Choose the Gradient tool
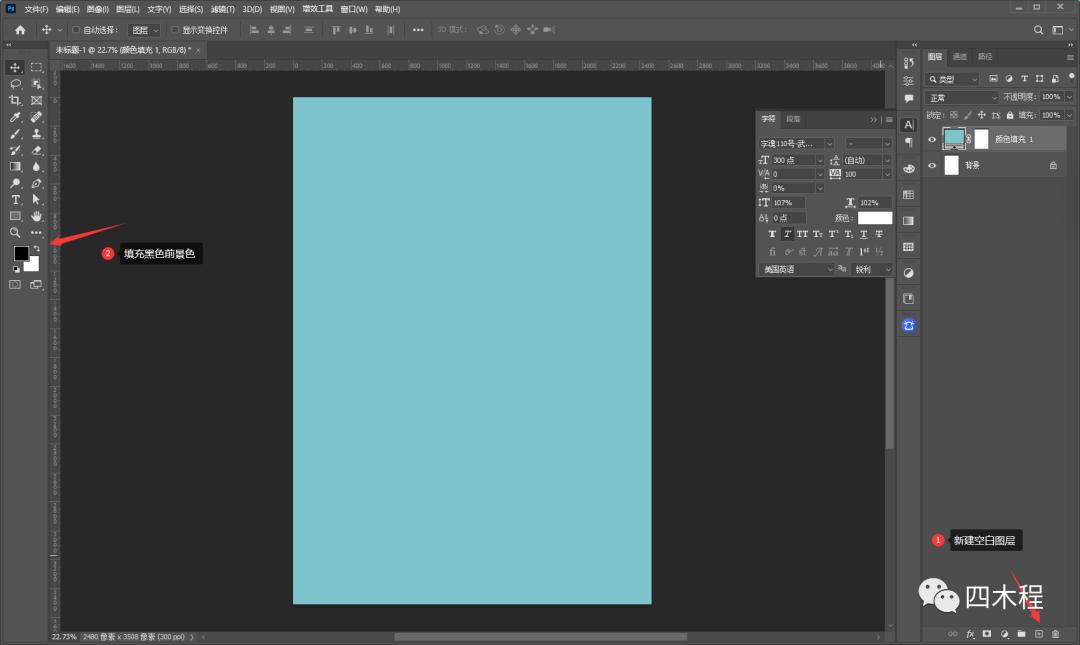The height and width of the screenshot is (645, 1080). click(x=15, y=167)
